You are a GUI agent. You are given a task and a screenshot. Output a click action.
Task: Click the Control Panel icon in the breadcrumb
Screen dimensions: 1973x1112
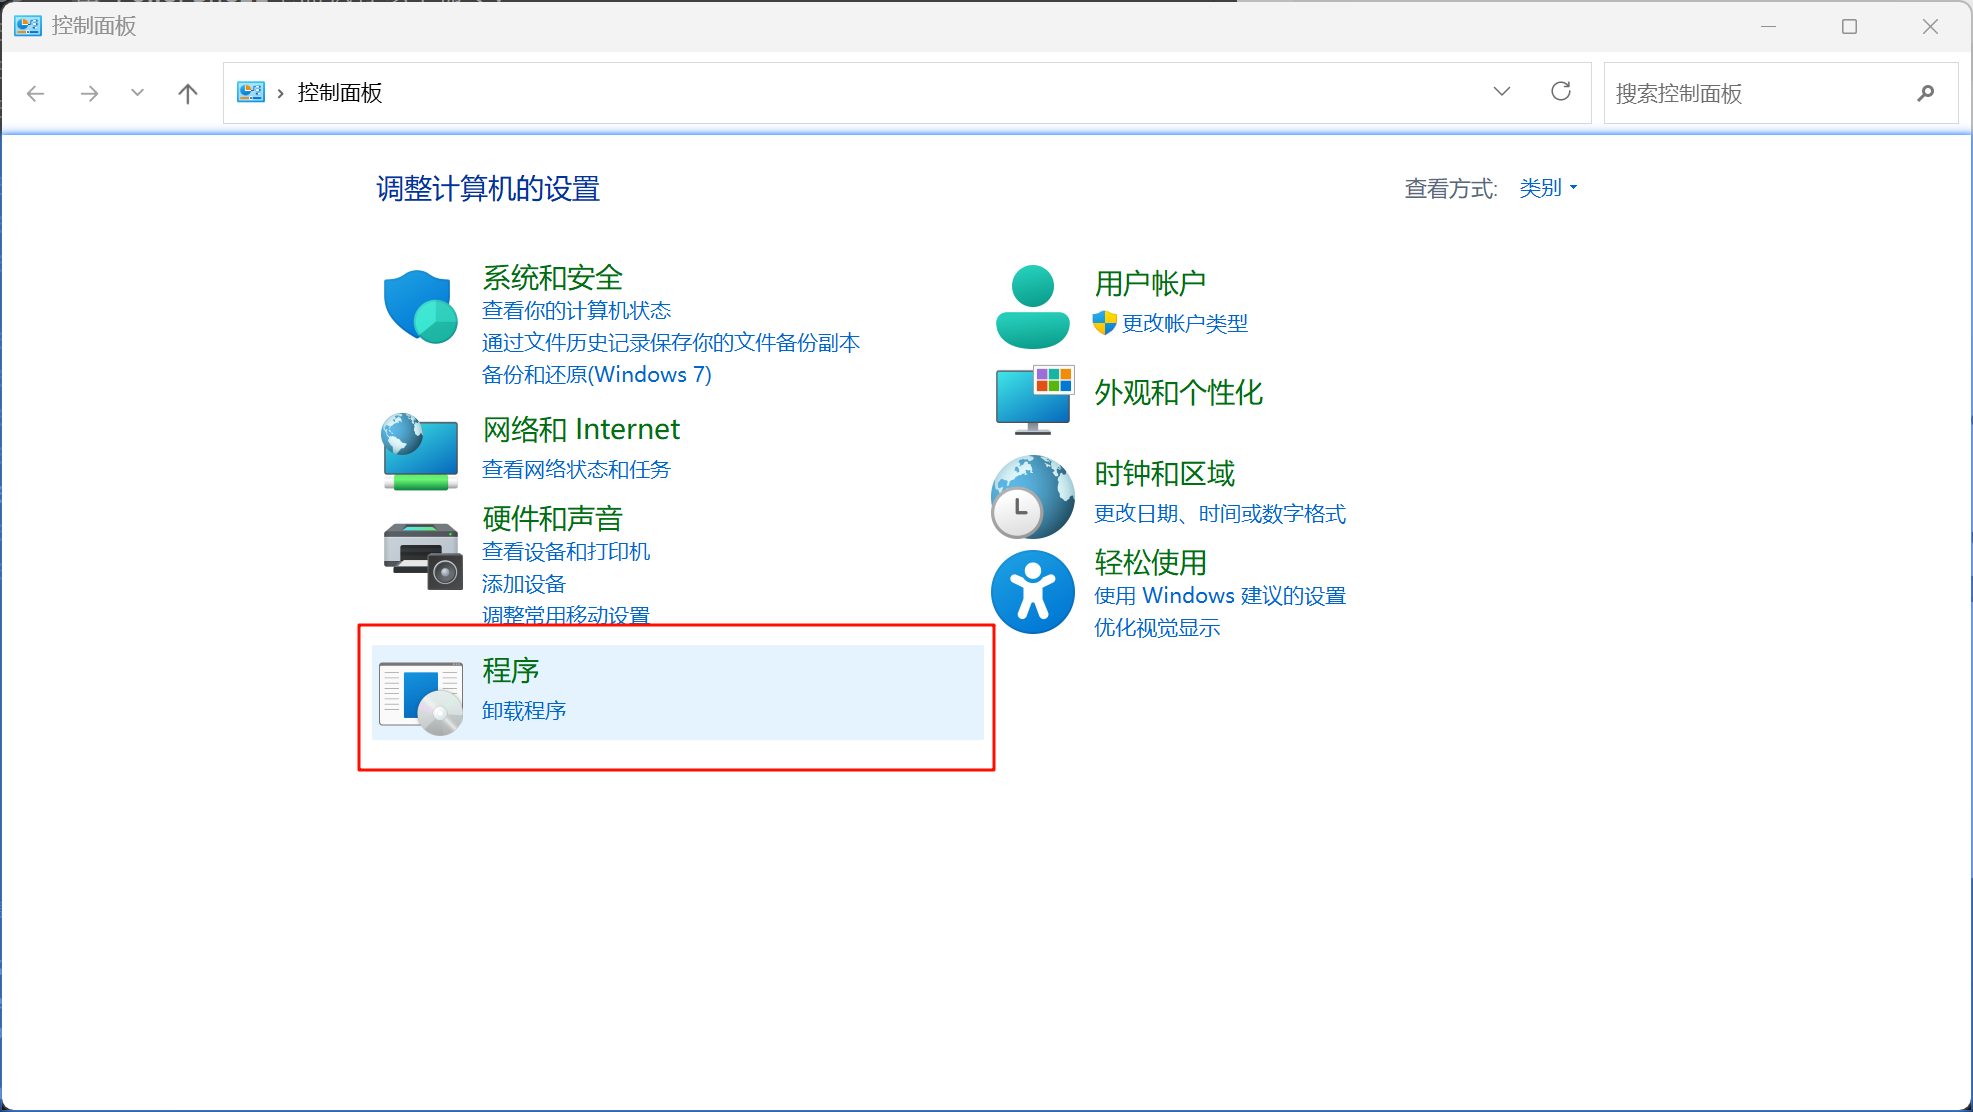point(250,91)
